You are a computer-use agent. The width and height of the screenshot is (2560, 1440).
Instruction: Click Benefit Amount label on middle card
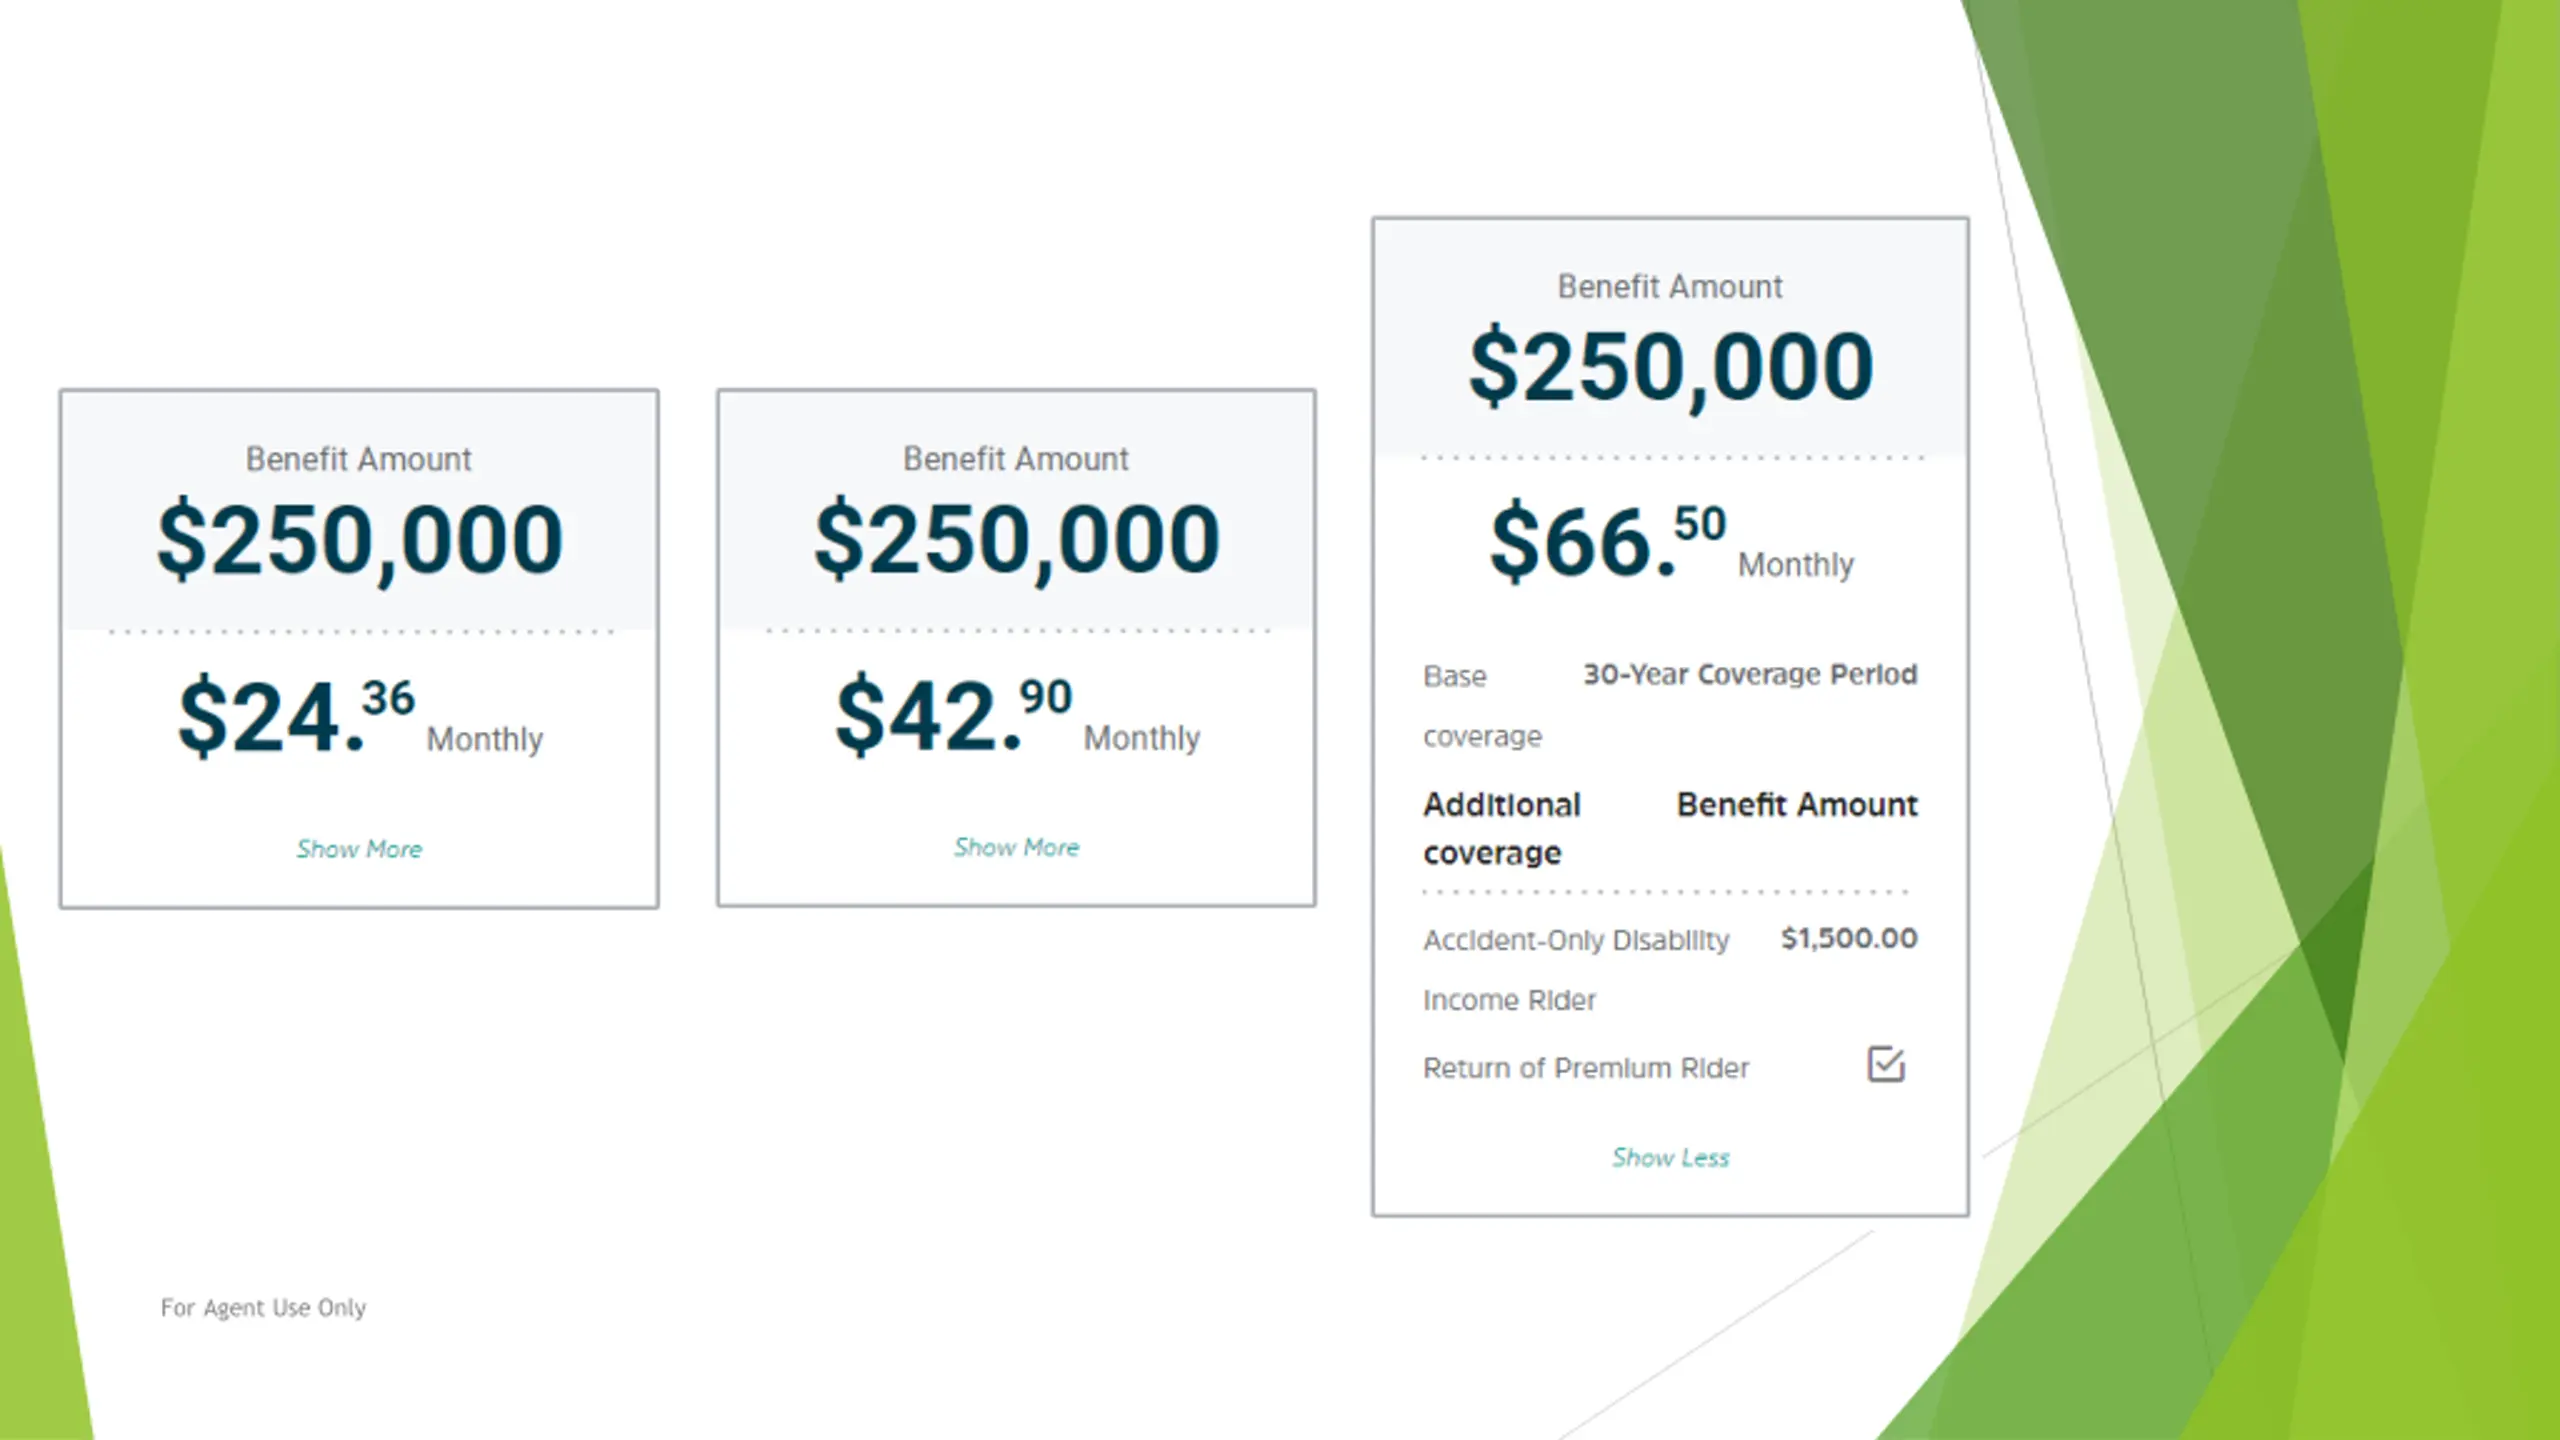[1016, 459]
